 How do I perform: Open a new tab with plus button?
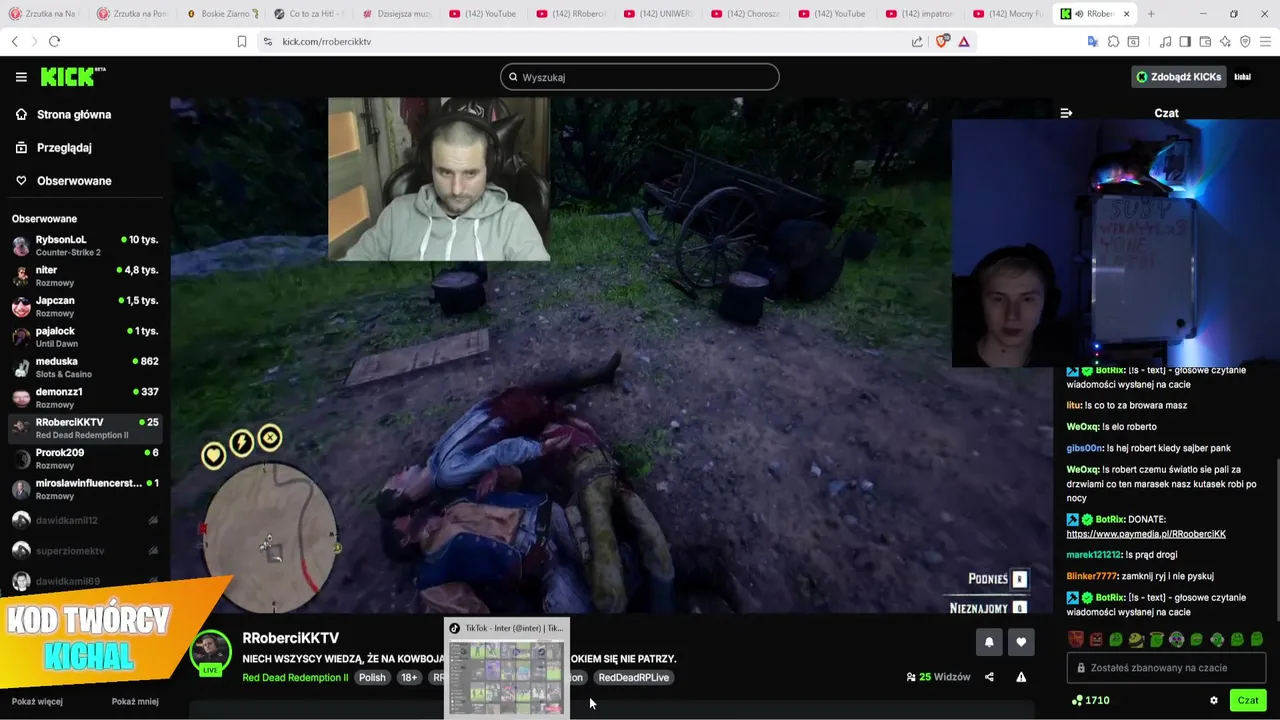[1151, 14]
